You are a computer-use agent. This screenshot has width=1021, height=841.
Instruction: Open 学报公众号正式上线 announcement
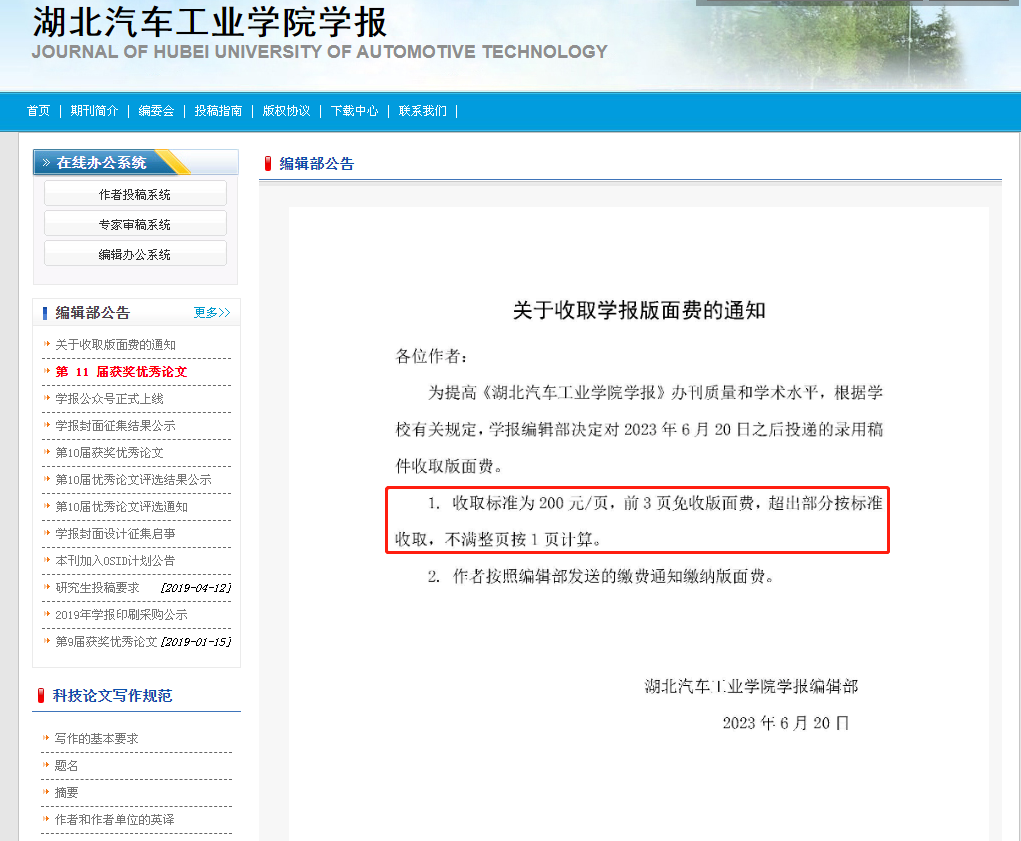[x=109, y=398]
